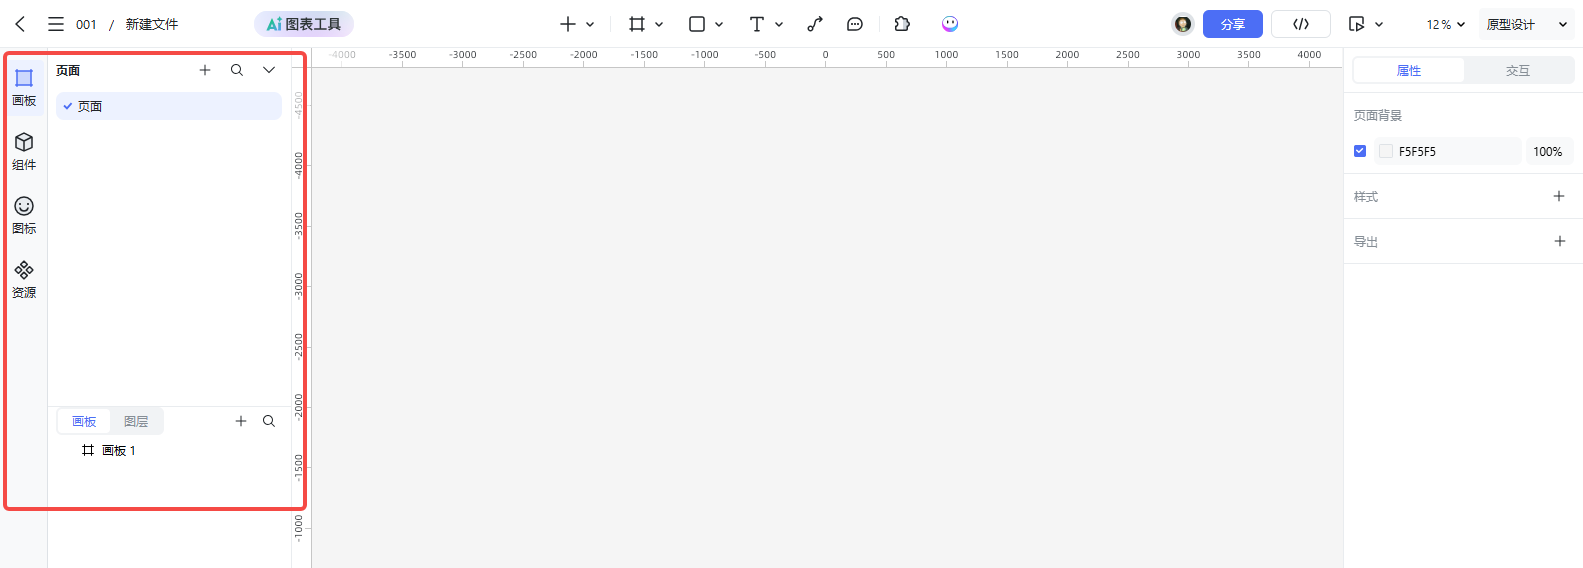
Task: Go back with the left arrow icon
Action: pos(20,24)
